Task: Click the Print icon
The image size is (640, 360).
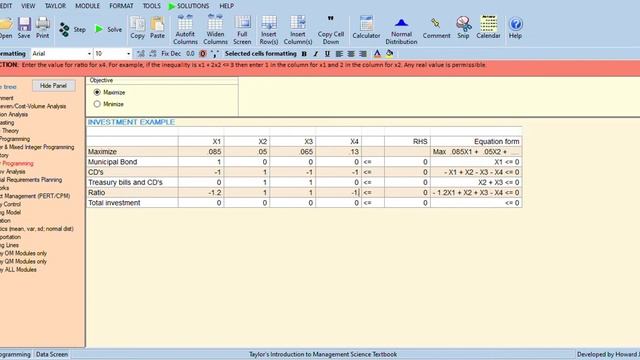Action: [42, 28]
